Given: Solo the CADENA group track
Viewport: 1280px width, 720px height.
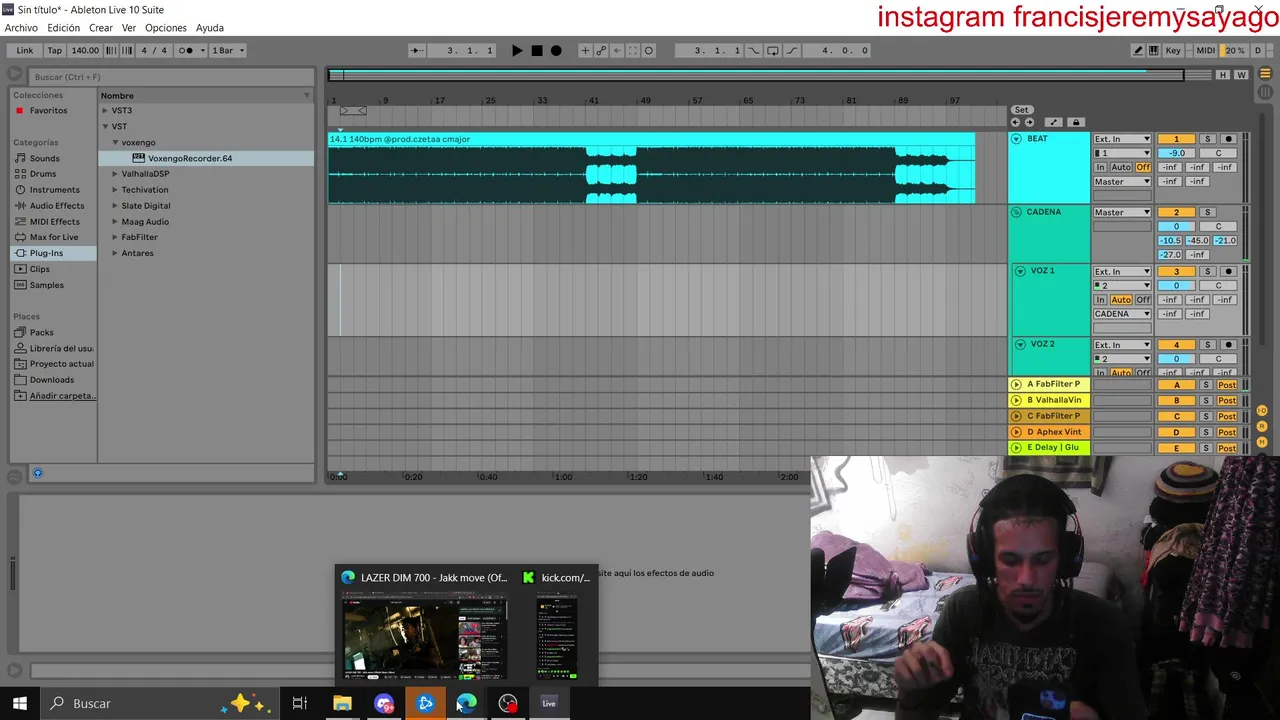Looking at the screenshot, I should [1207, 212].
